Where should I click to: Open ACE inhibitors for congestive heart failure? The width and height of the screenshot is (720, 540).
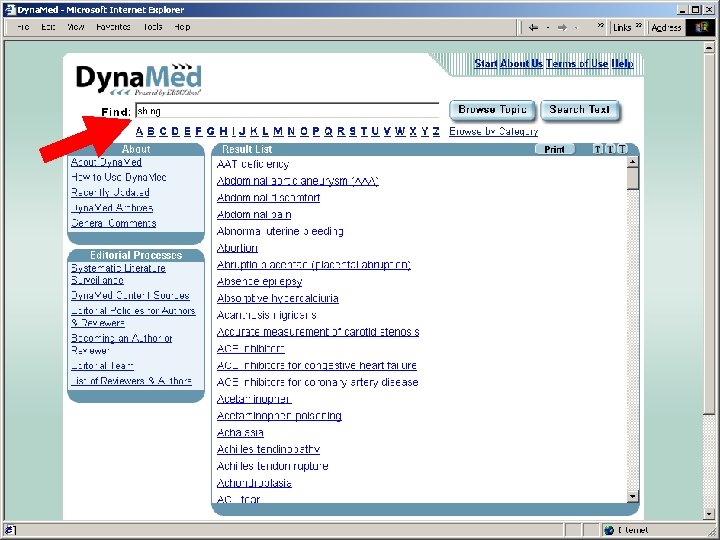coord(317,366)
